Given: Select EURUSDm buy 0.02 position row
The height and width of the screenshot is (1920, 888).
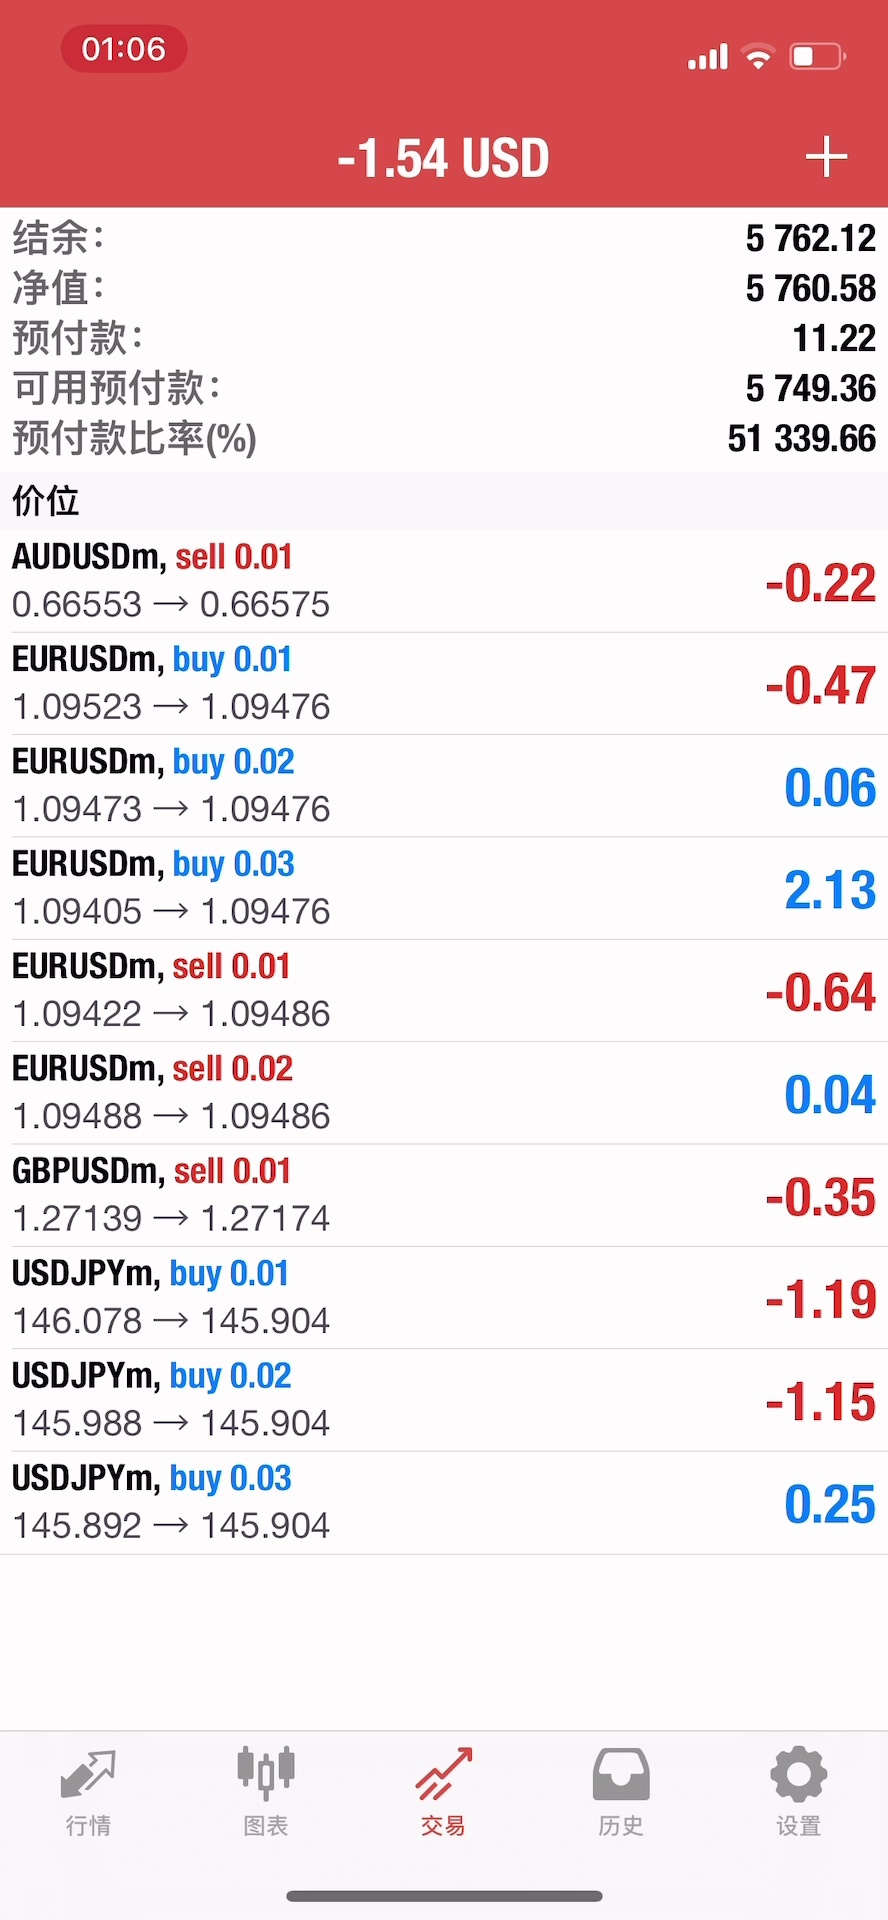Looking at the screenshot, I should click(x=443, y=786).
